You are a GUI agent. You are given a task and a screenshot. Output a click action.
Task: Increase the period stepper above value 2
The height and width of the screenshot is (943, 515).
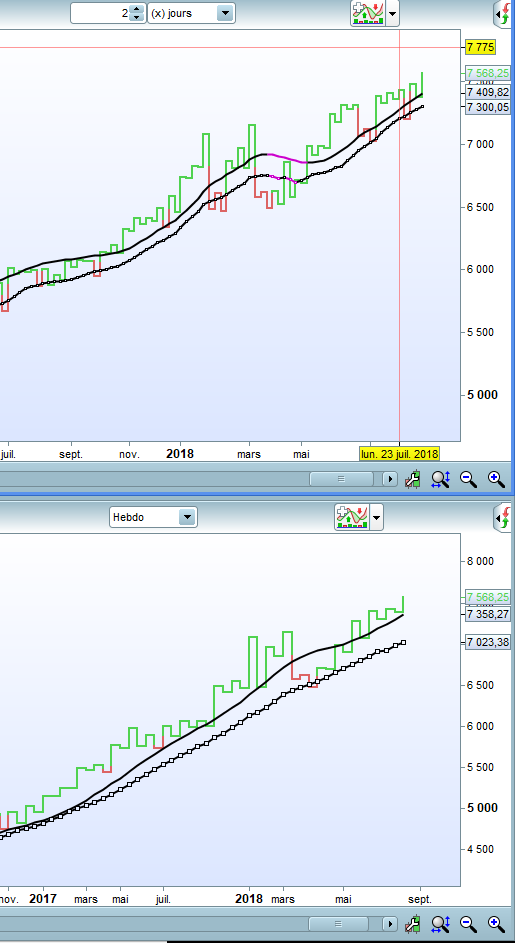tap(138, 9)
